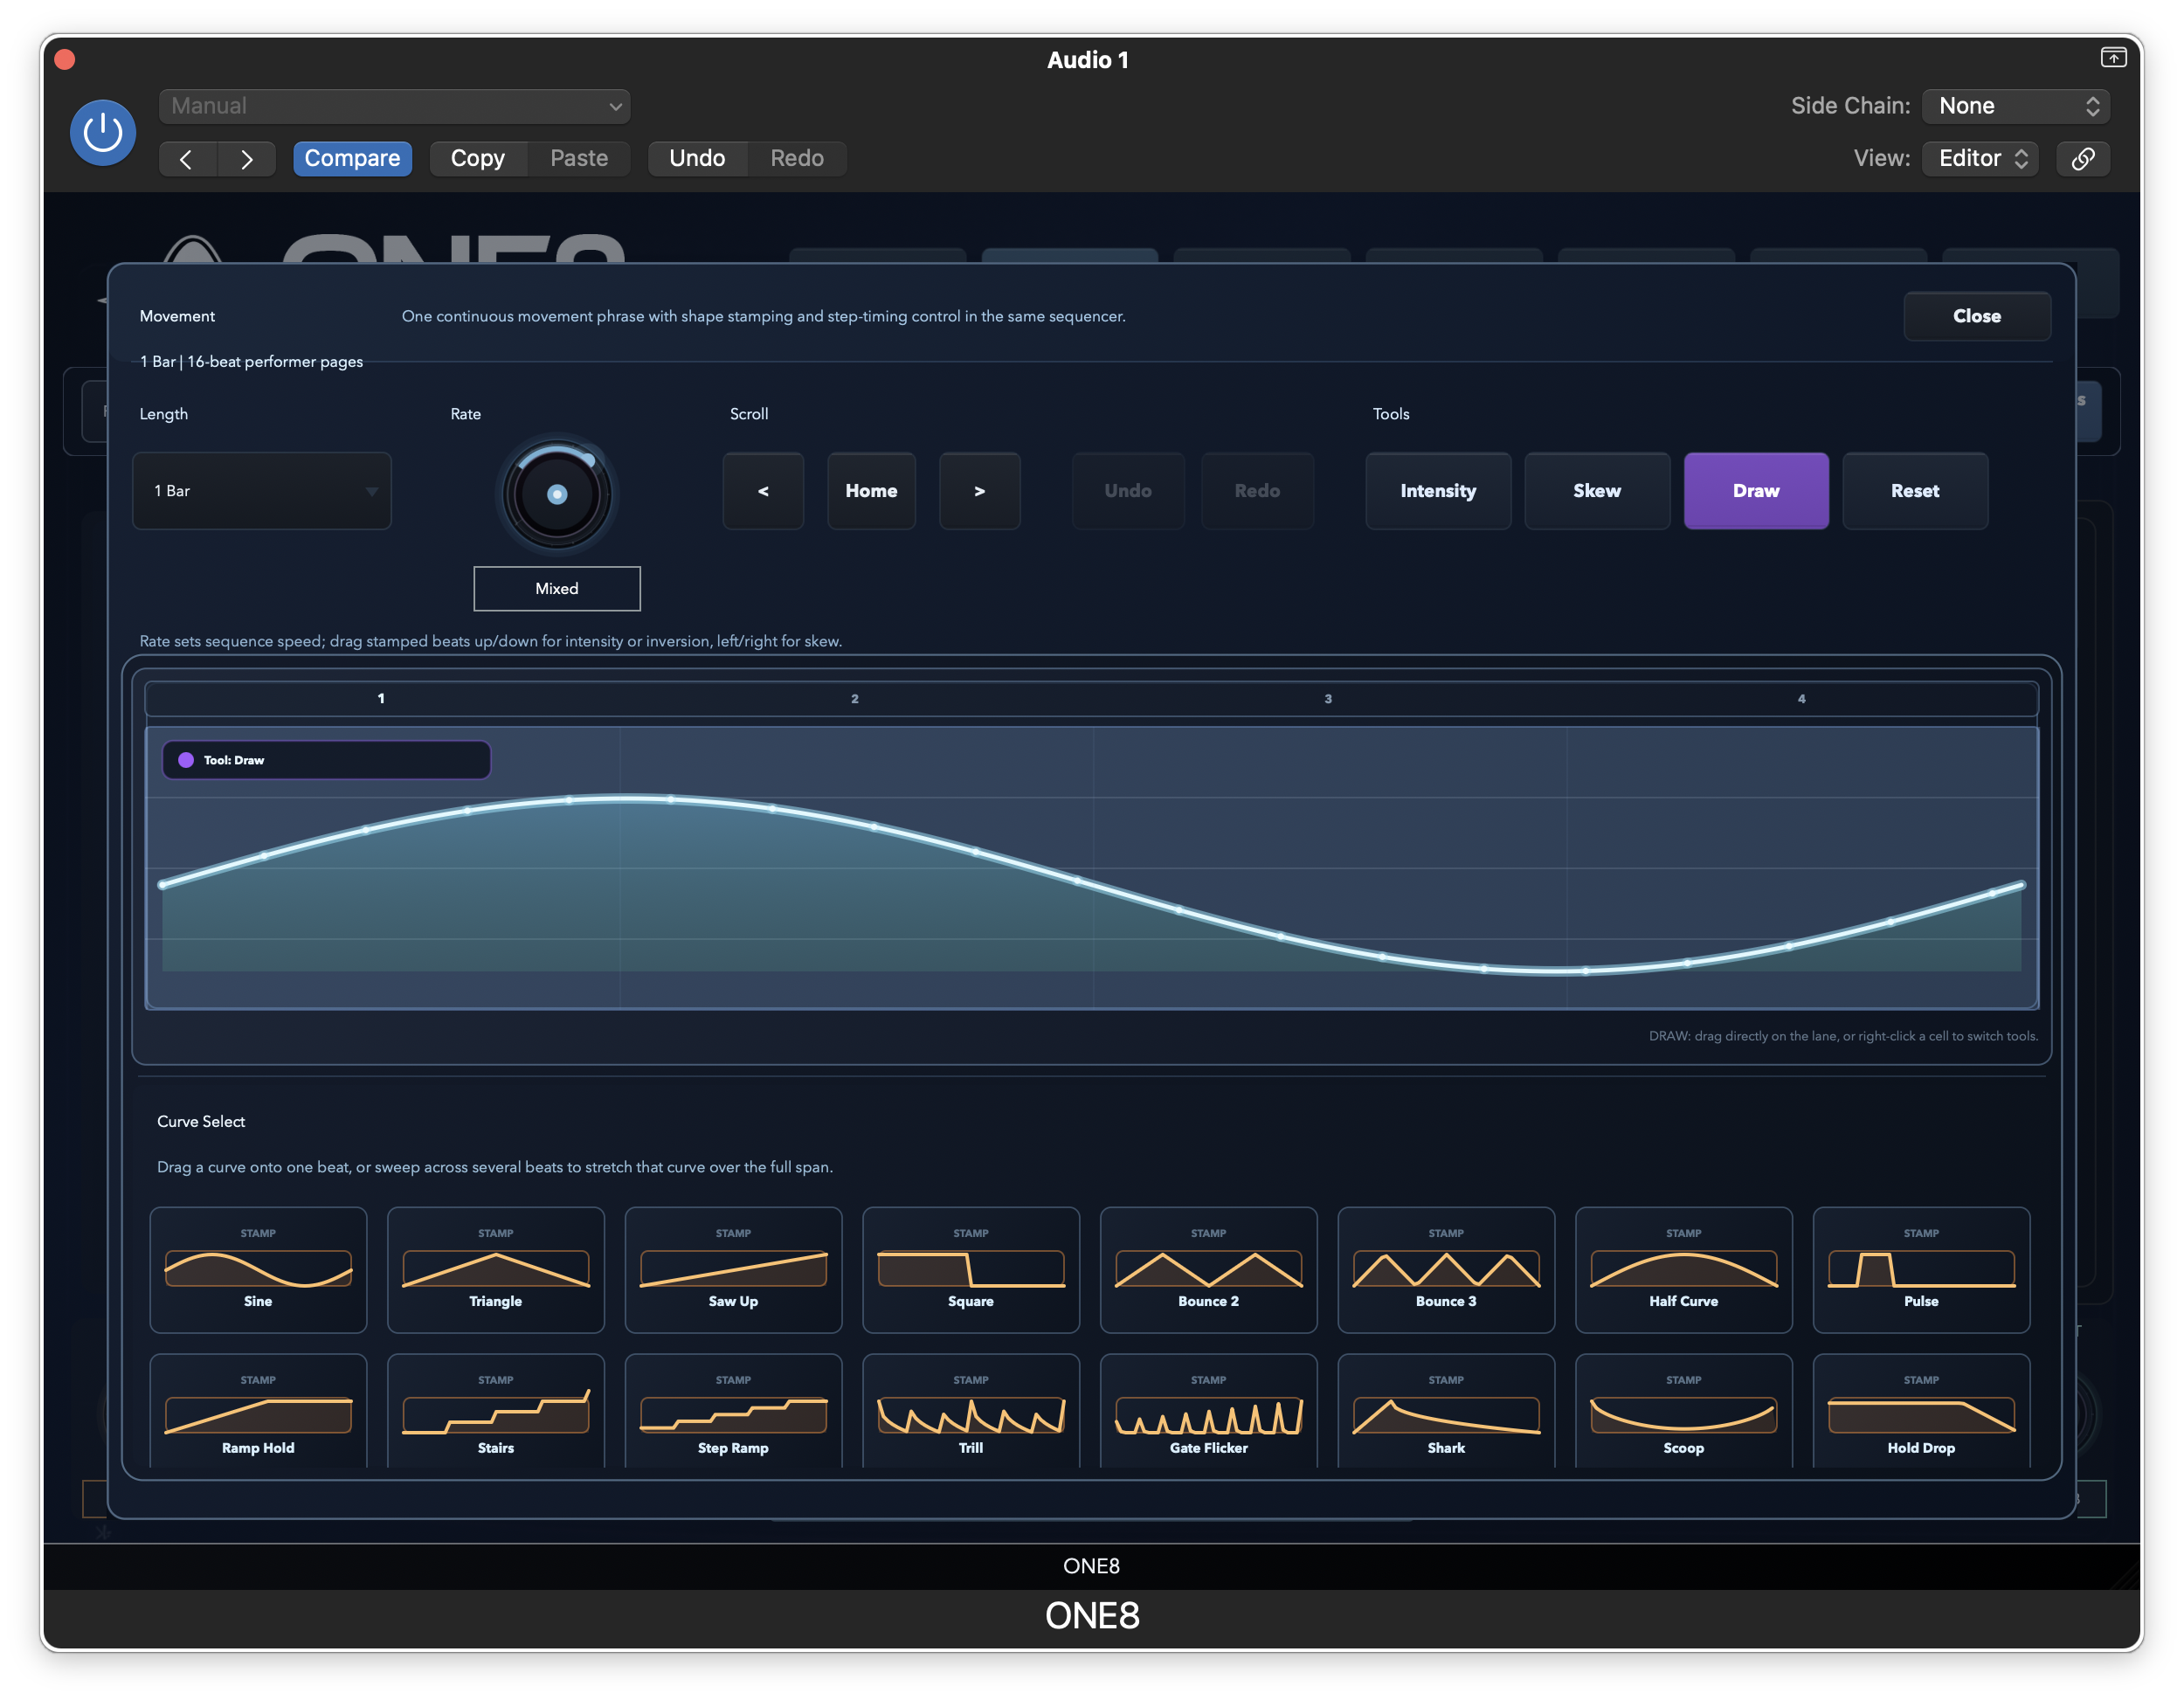Select the Step Ramp stamp curve
The image size is (2184, 1700).
(x=733, y=1412)
